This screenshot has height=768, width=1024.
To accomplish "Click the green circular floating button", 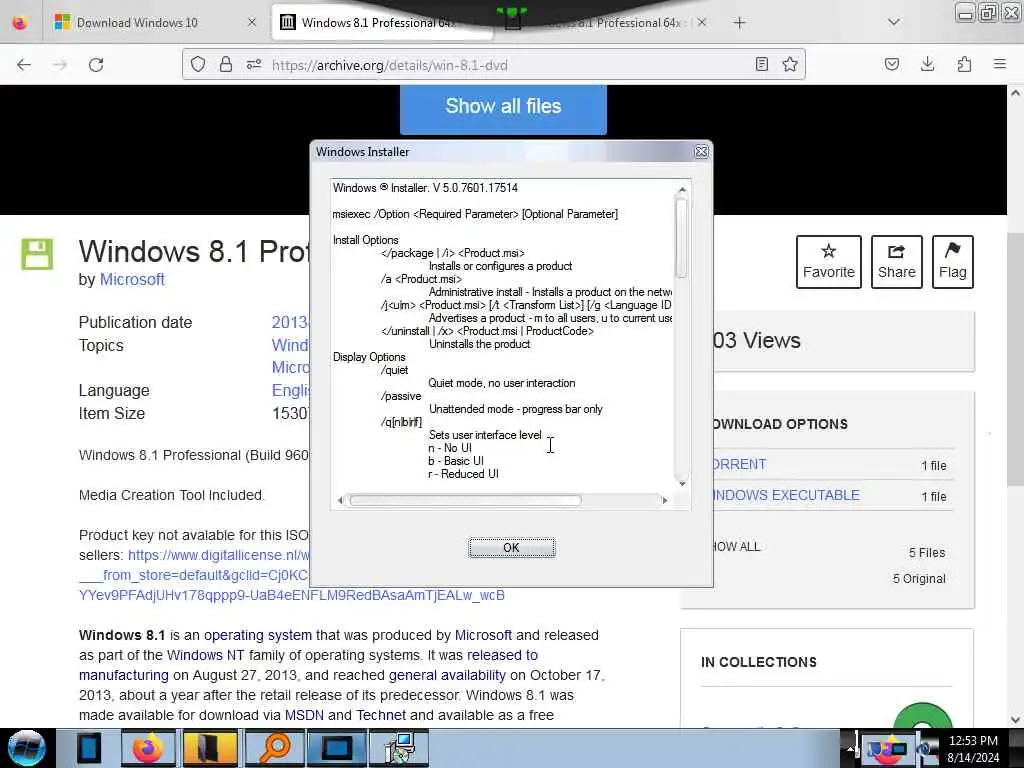I will point(923,716).
